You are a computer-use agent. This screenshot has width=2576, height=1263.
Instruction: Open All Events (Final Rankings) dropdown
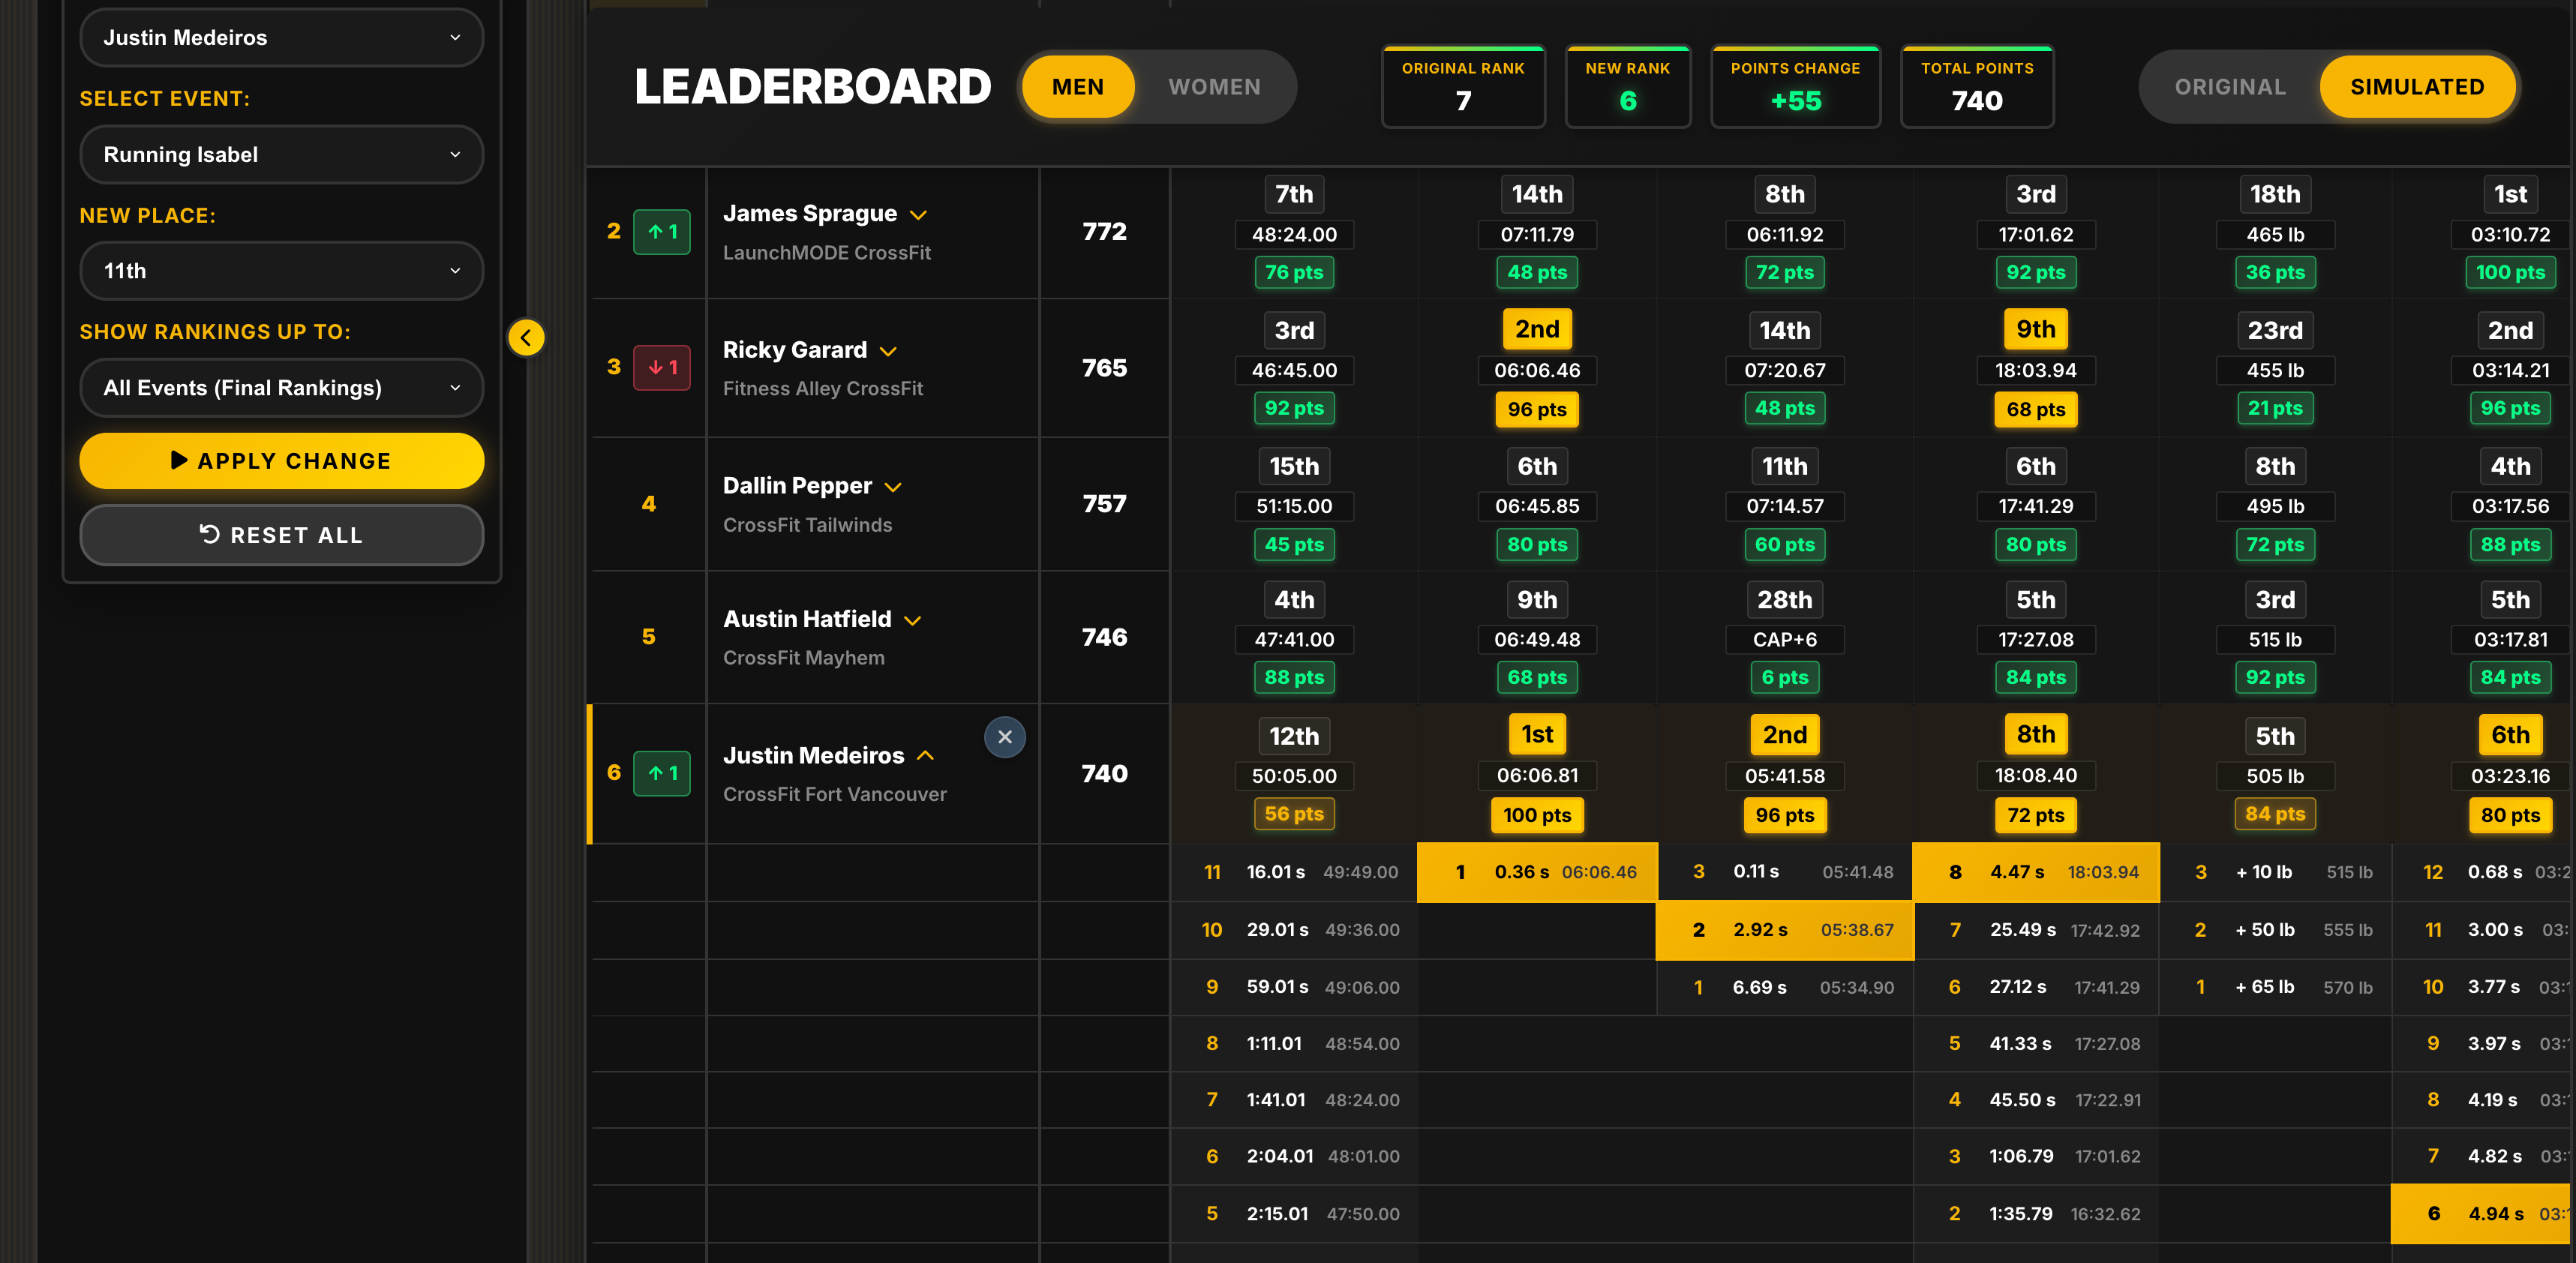point(281,388)
